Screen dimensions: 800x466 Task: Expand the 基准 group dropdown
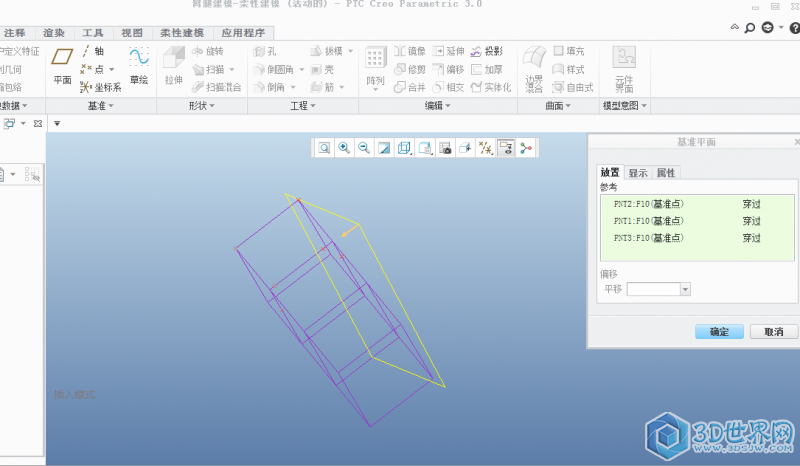(101, 106)
